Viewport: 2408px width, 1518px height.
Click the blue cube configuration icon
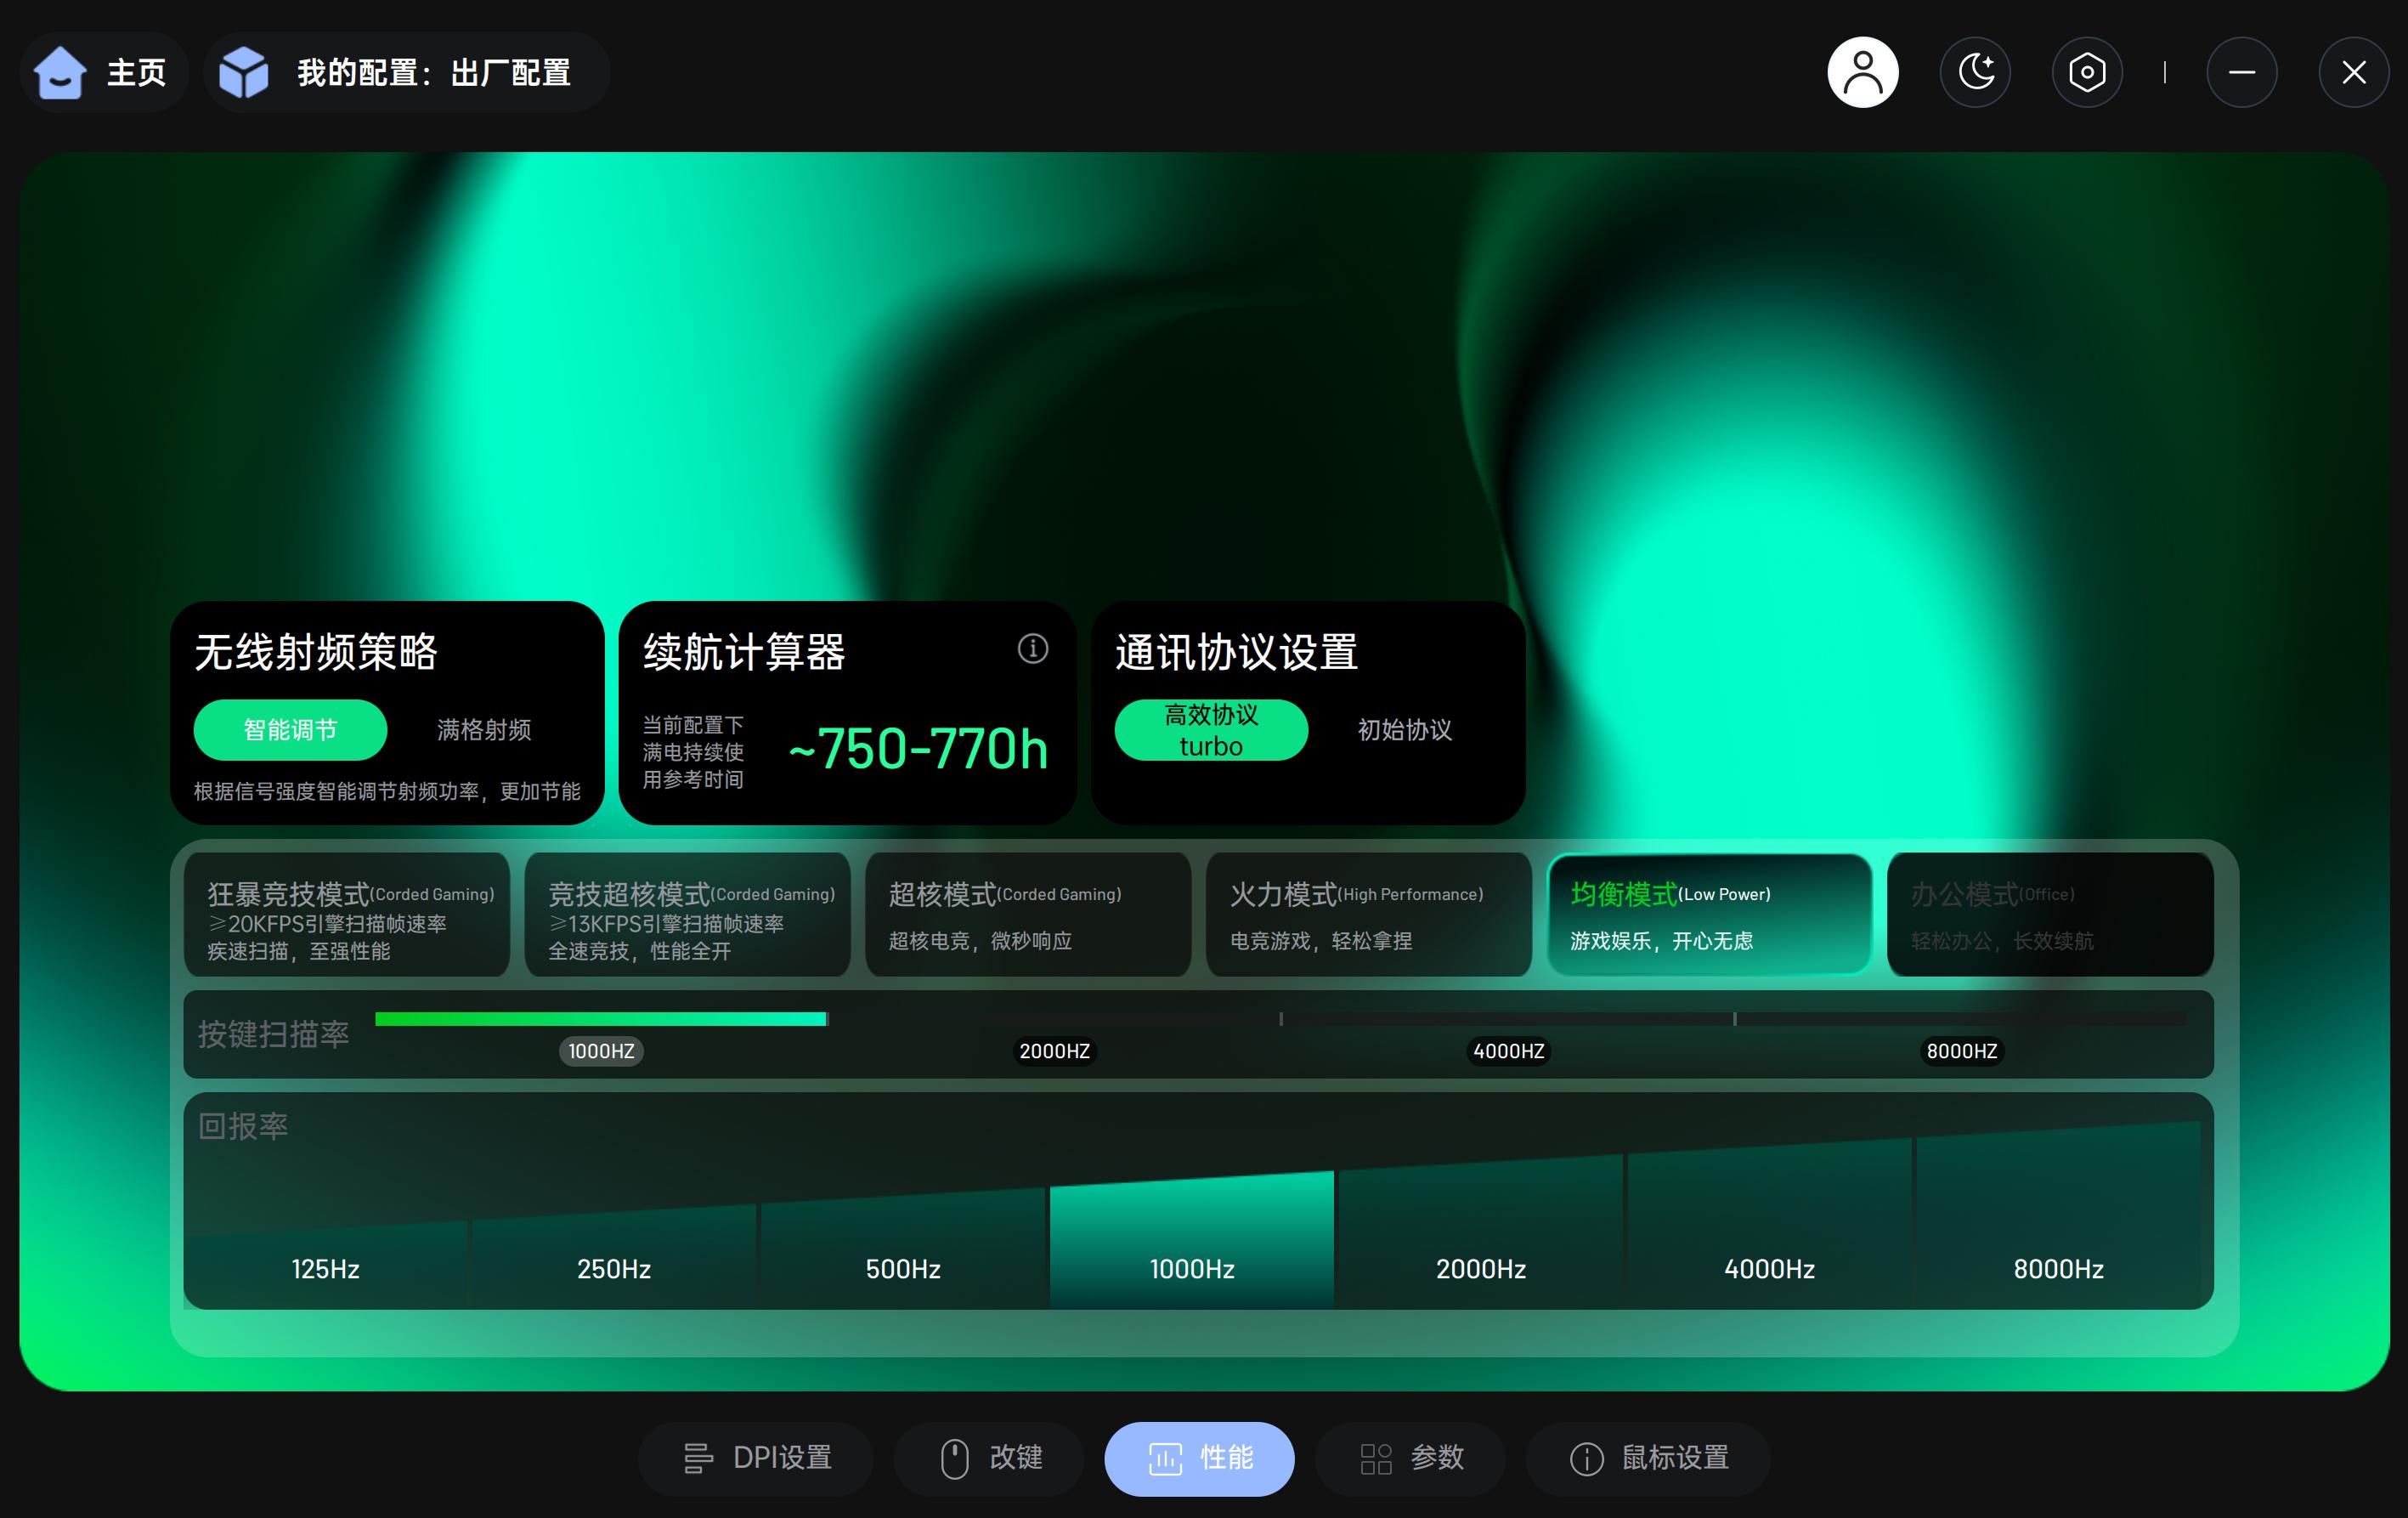(244, 73)
